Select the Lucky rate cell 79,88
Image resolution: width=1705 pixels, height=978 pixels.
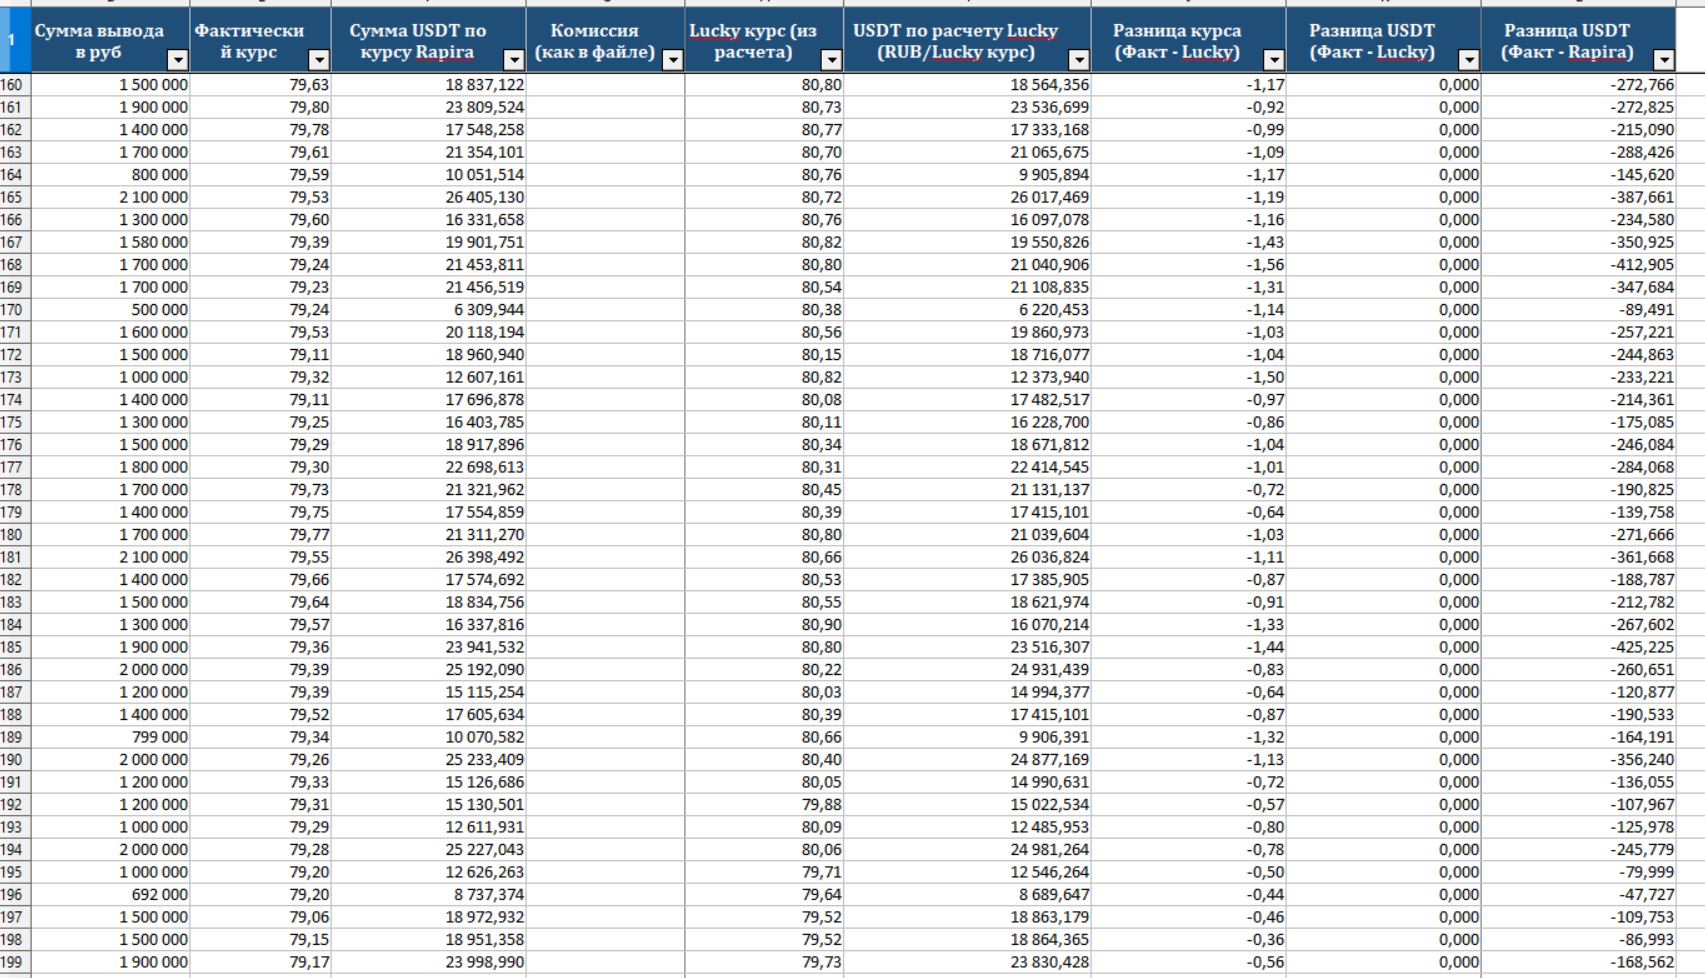coord(764,805)
